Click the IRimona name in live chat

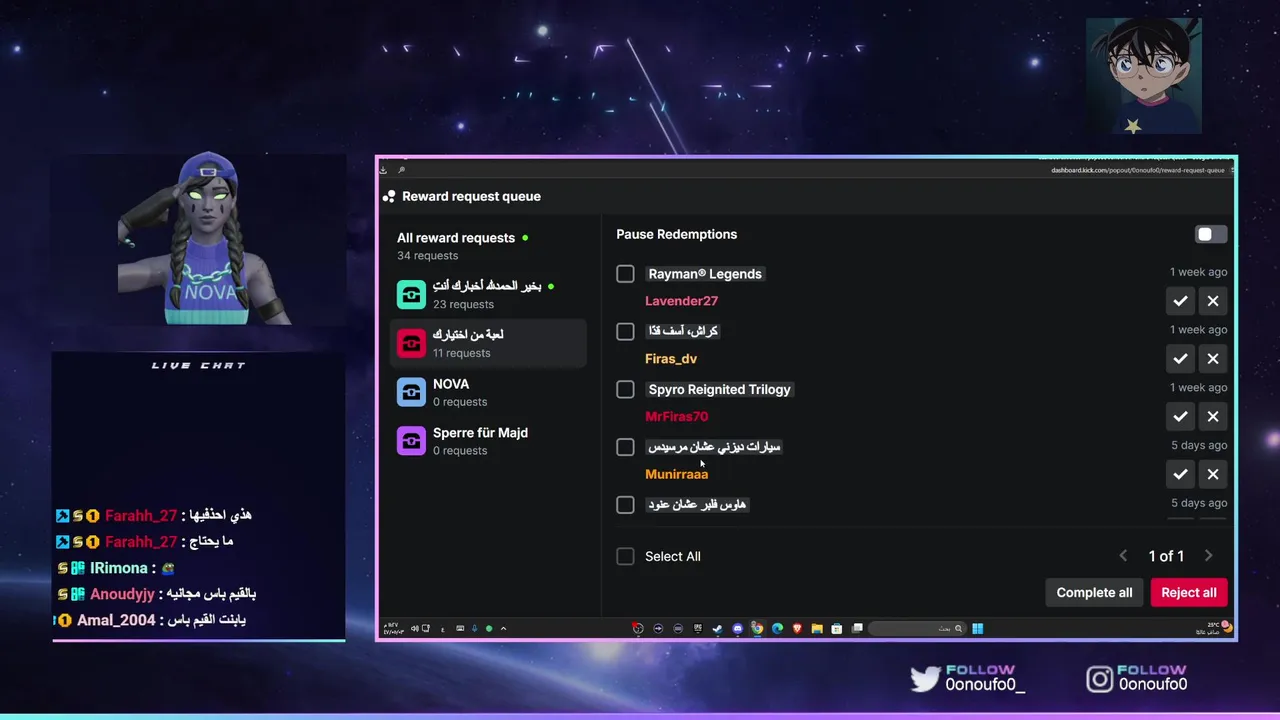118,568
